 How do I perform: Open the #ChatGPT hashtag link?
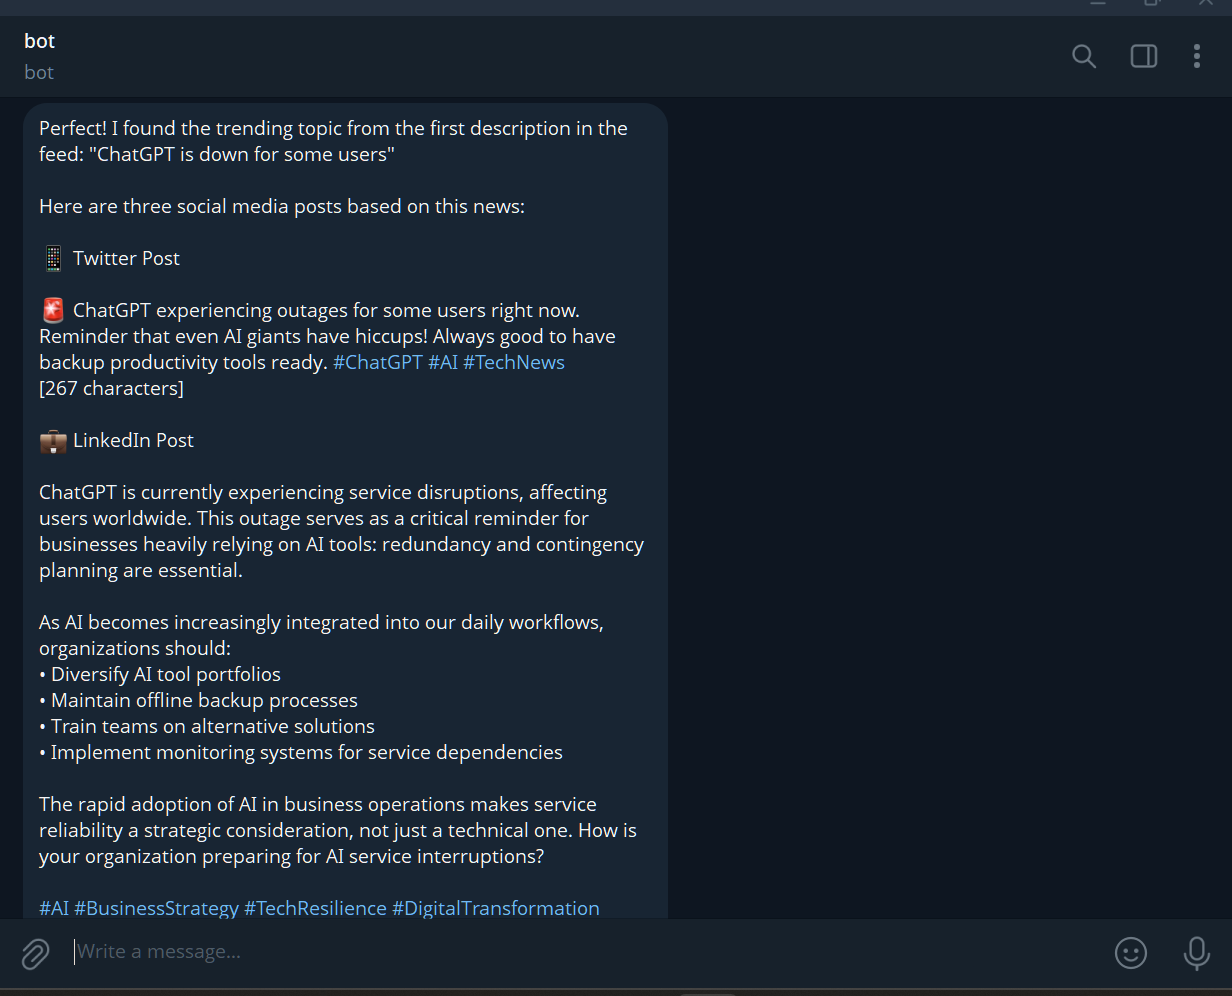click(378, 362)
